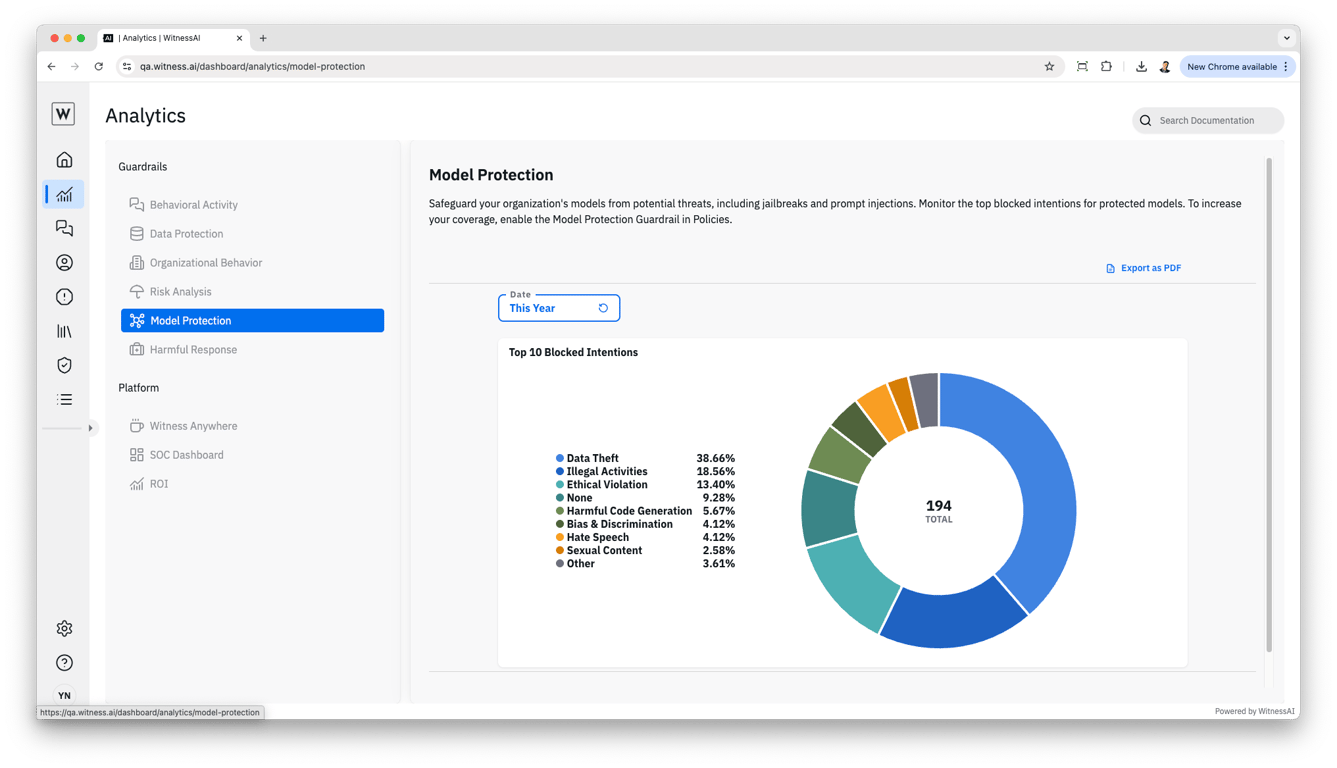The width and height of the screenshot is (1337, 768).
Task: Open a new browser tab
Action: click(x=263, y=38)
